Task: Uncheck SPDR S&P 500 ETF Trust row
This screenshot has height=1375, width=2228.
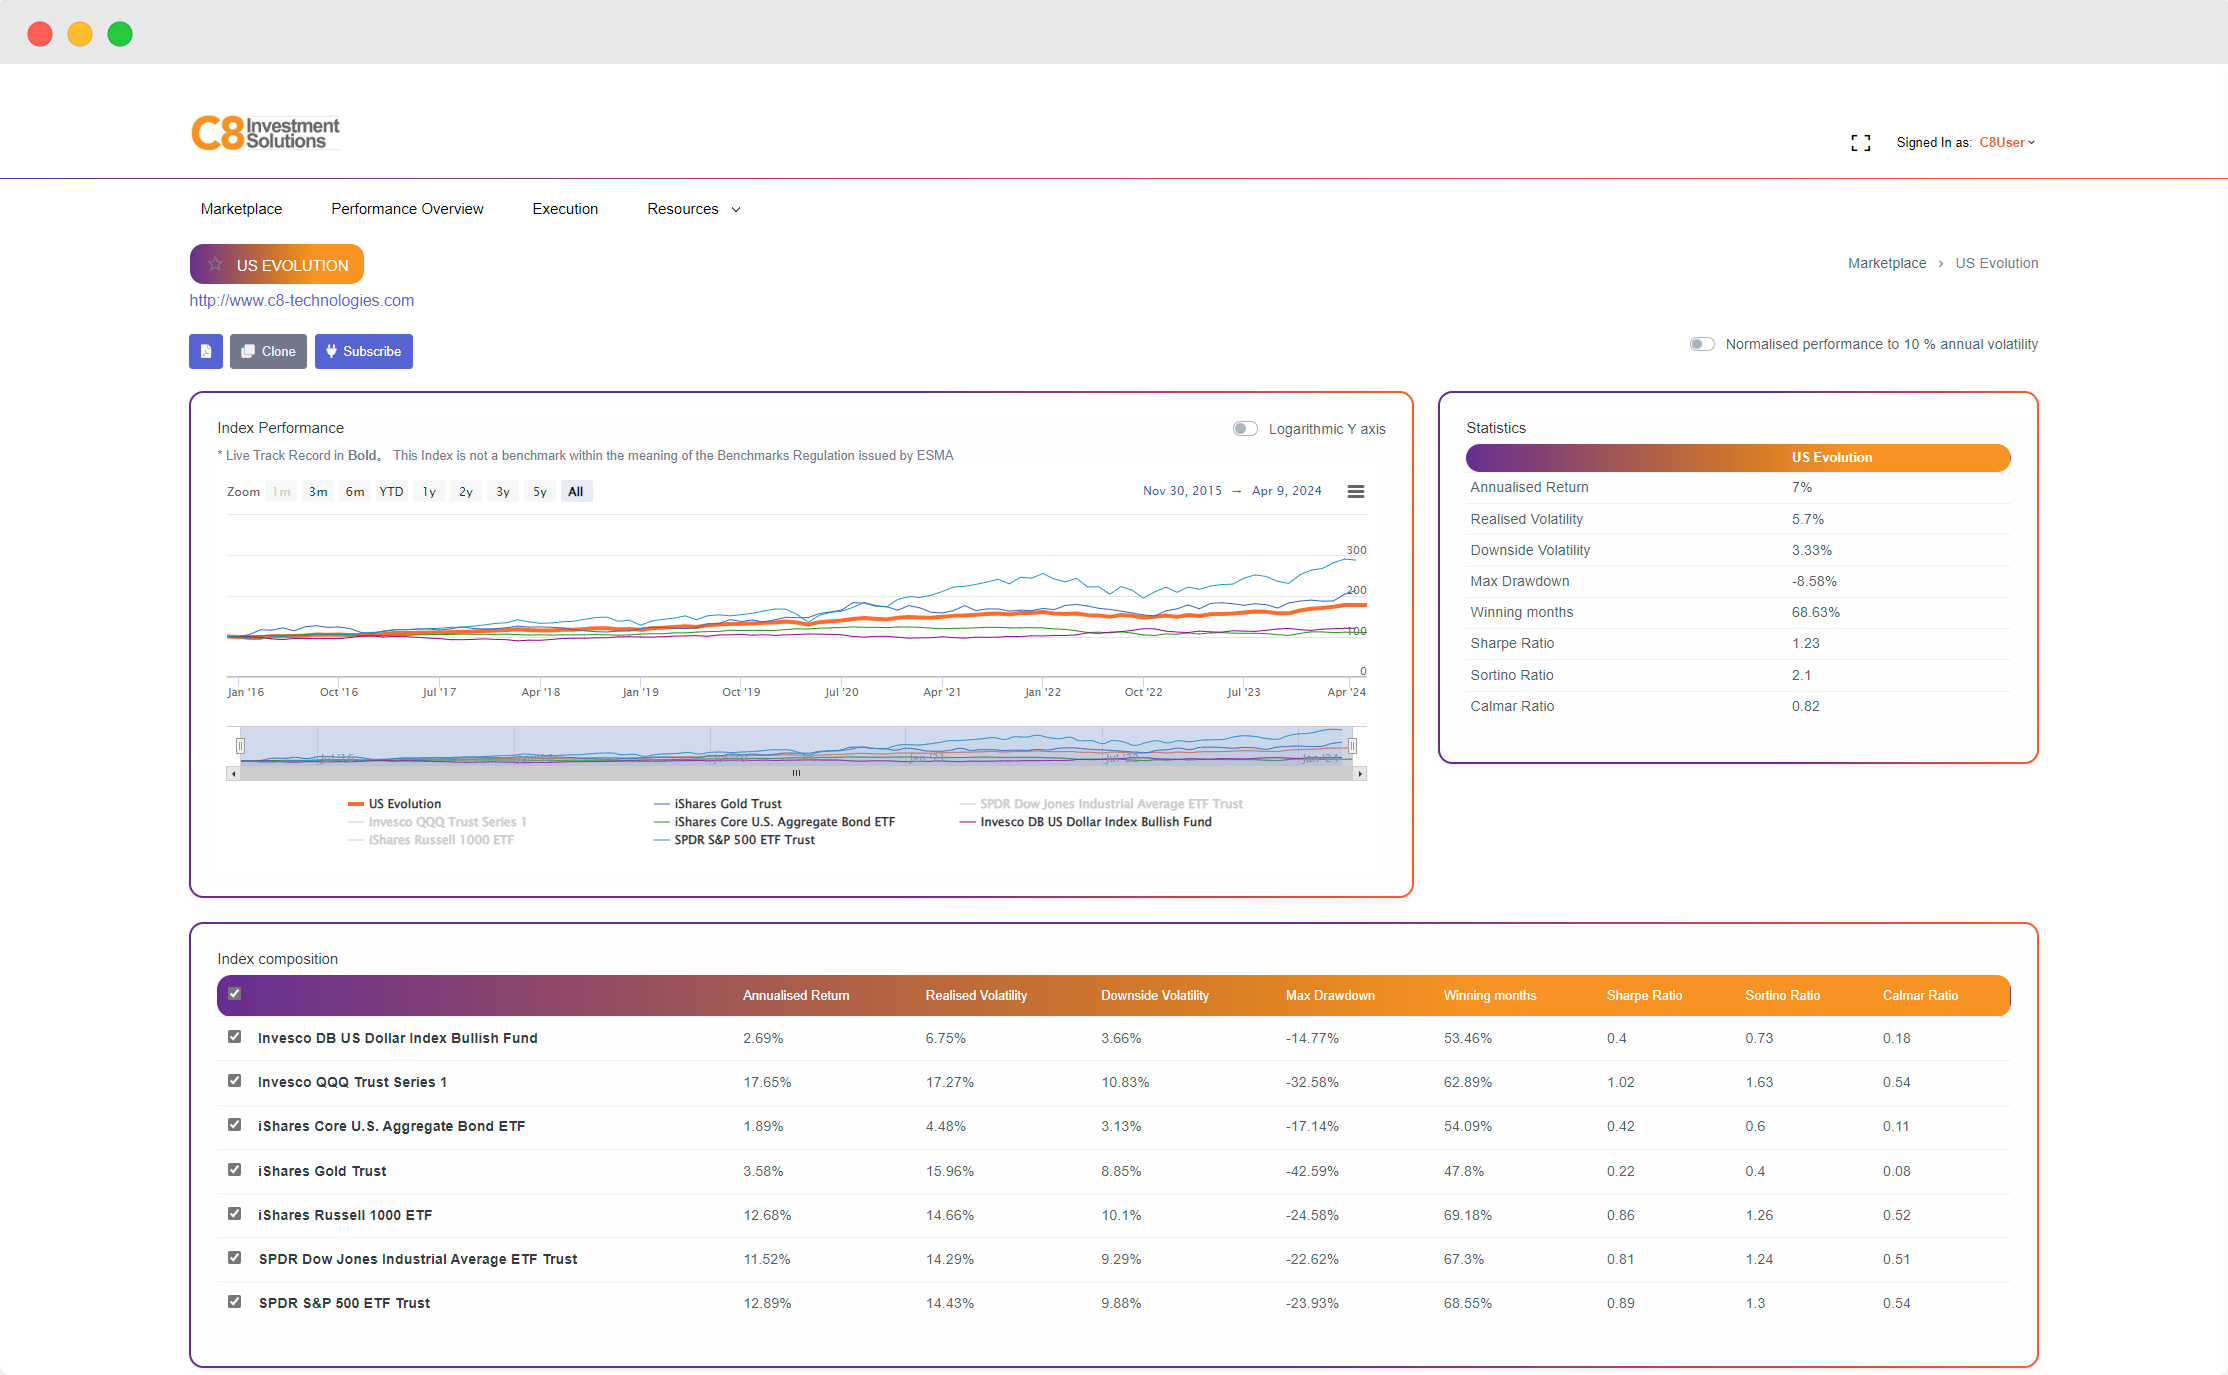Action: tap(235, 1302)
